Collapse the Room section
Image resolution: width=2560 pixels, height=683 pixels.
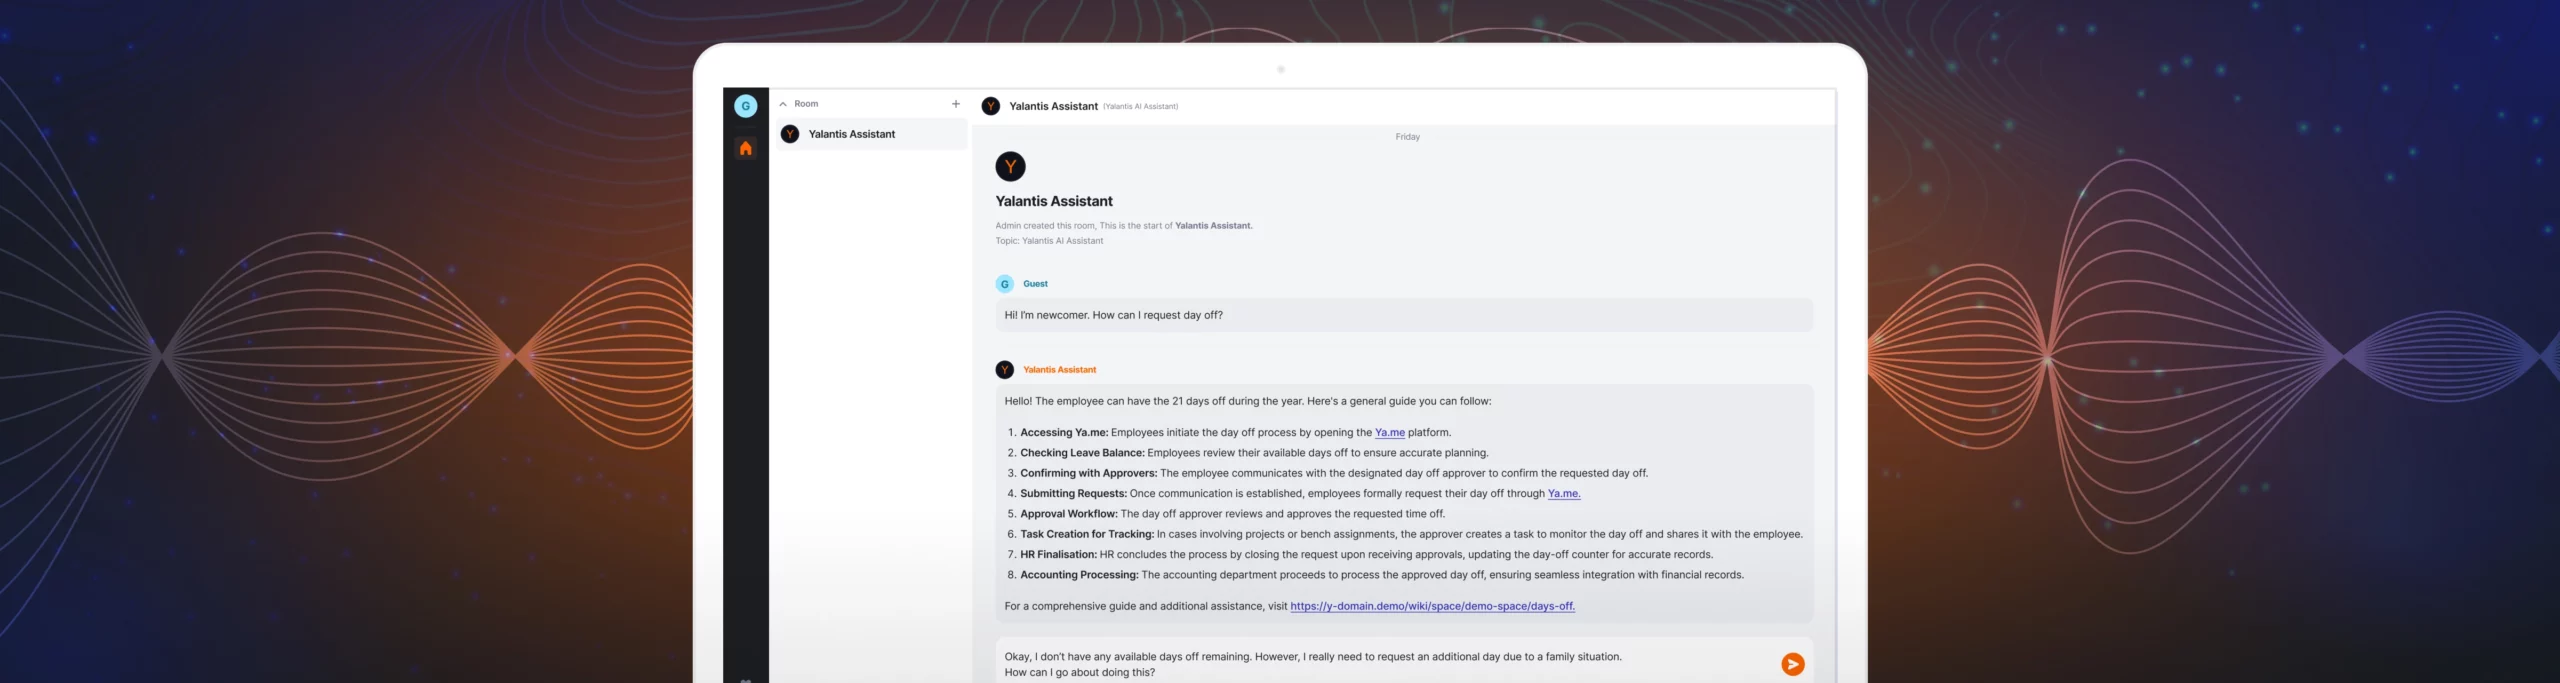coord(783,103)
